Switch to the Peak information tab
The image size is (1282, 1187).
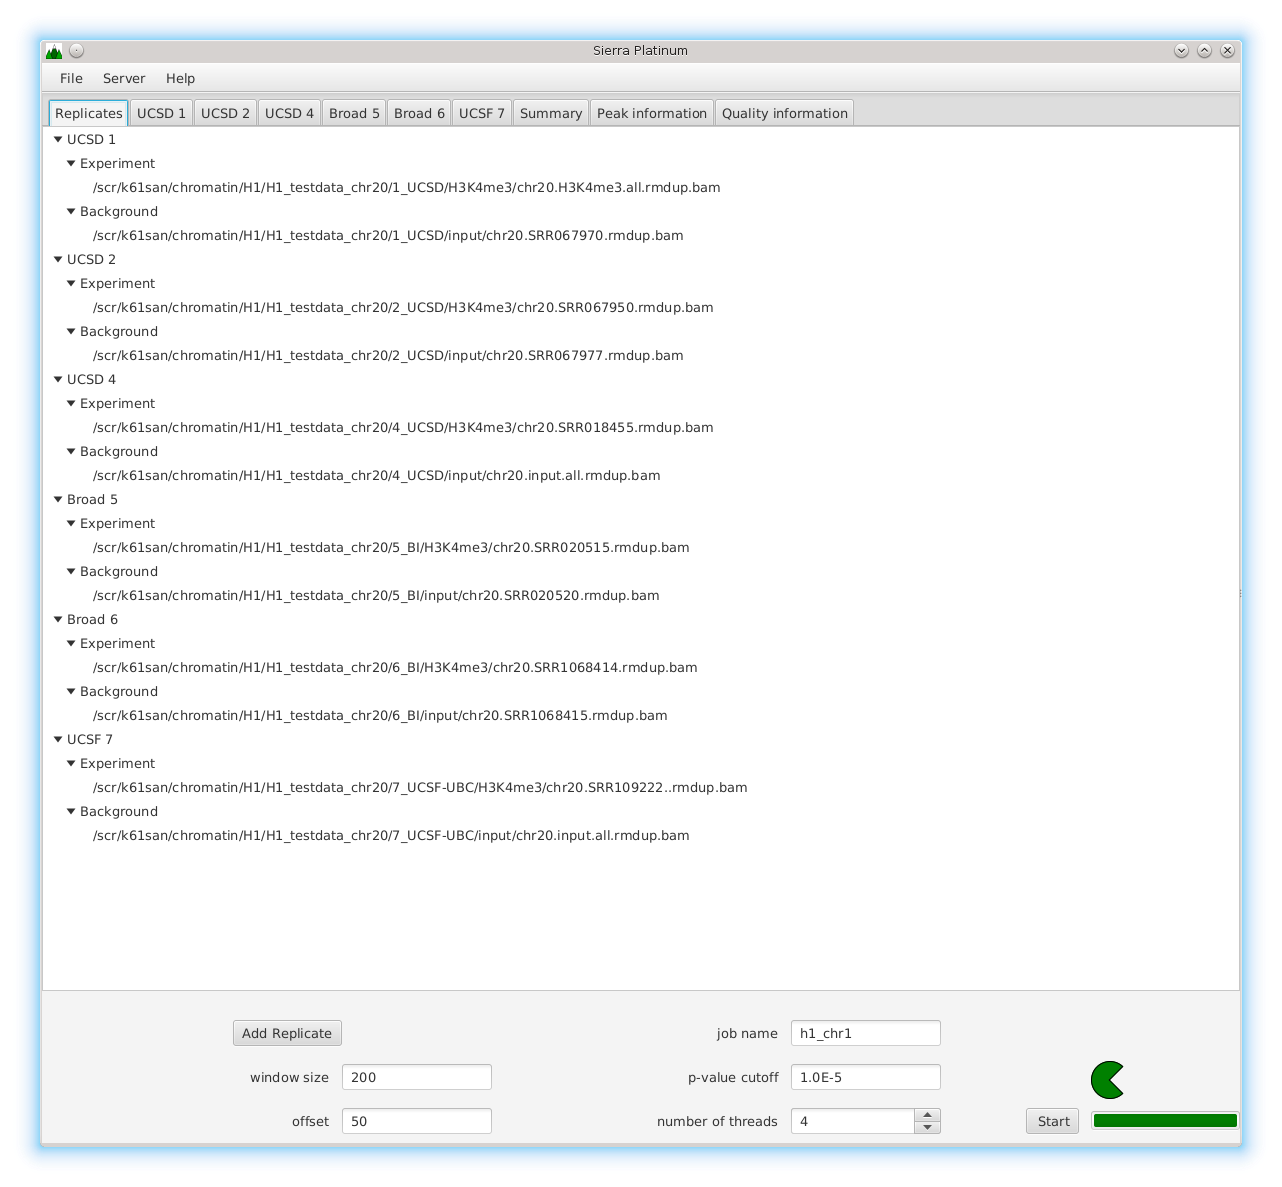point(651,113)
